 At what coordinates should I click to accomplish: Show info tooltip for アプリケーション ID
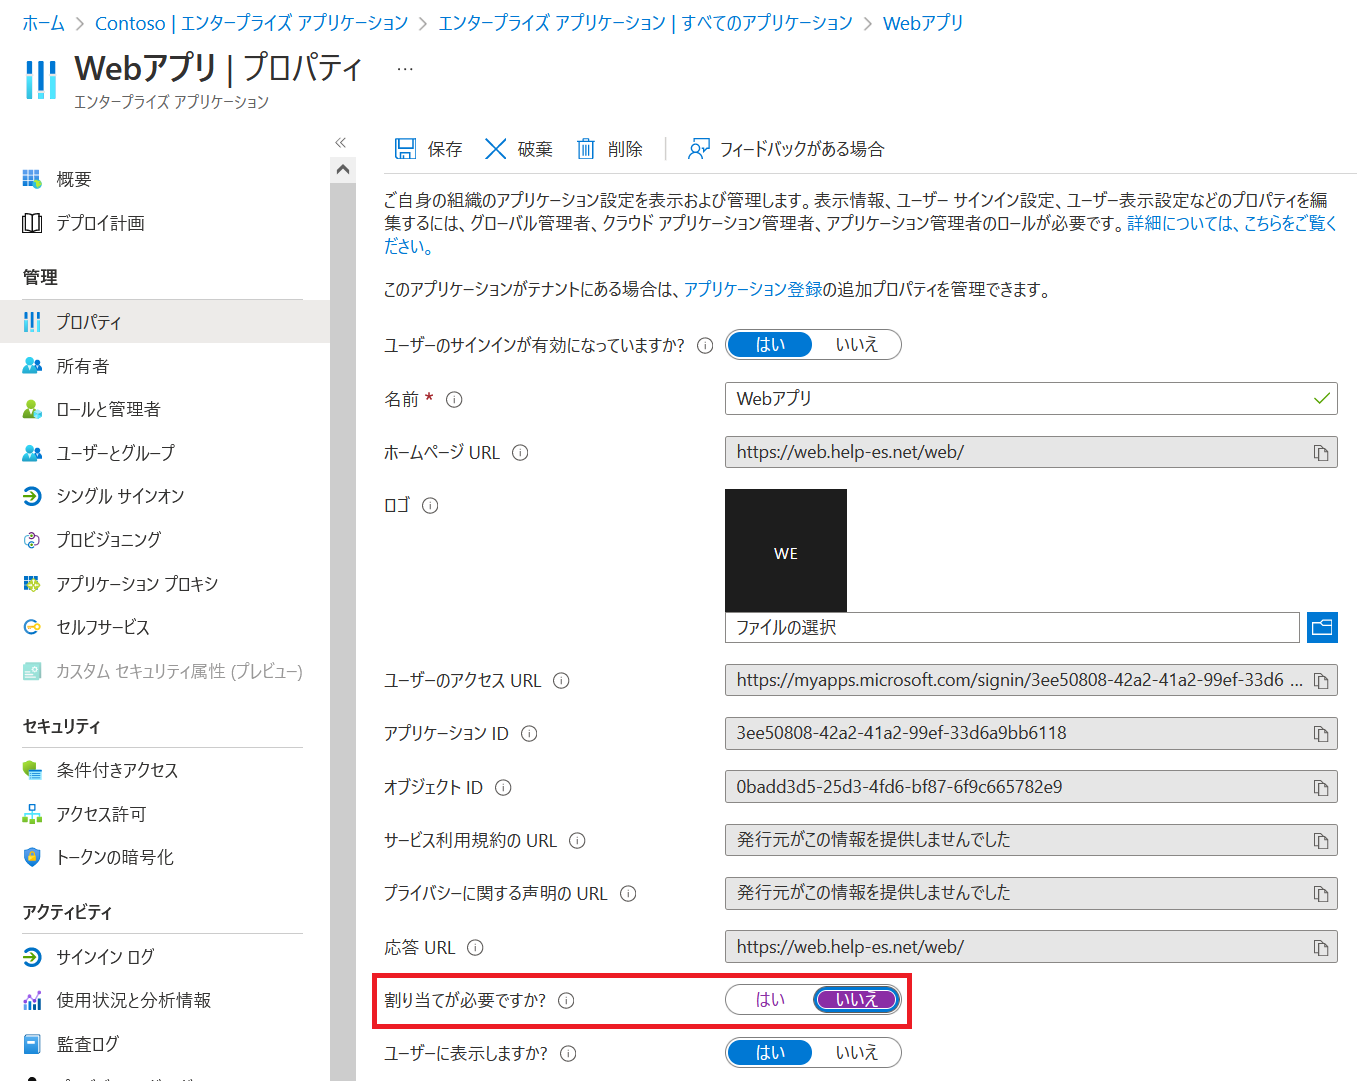[529, 734]
